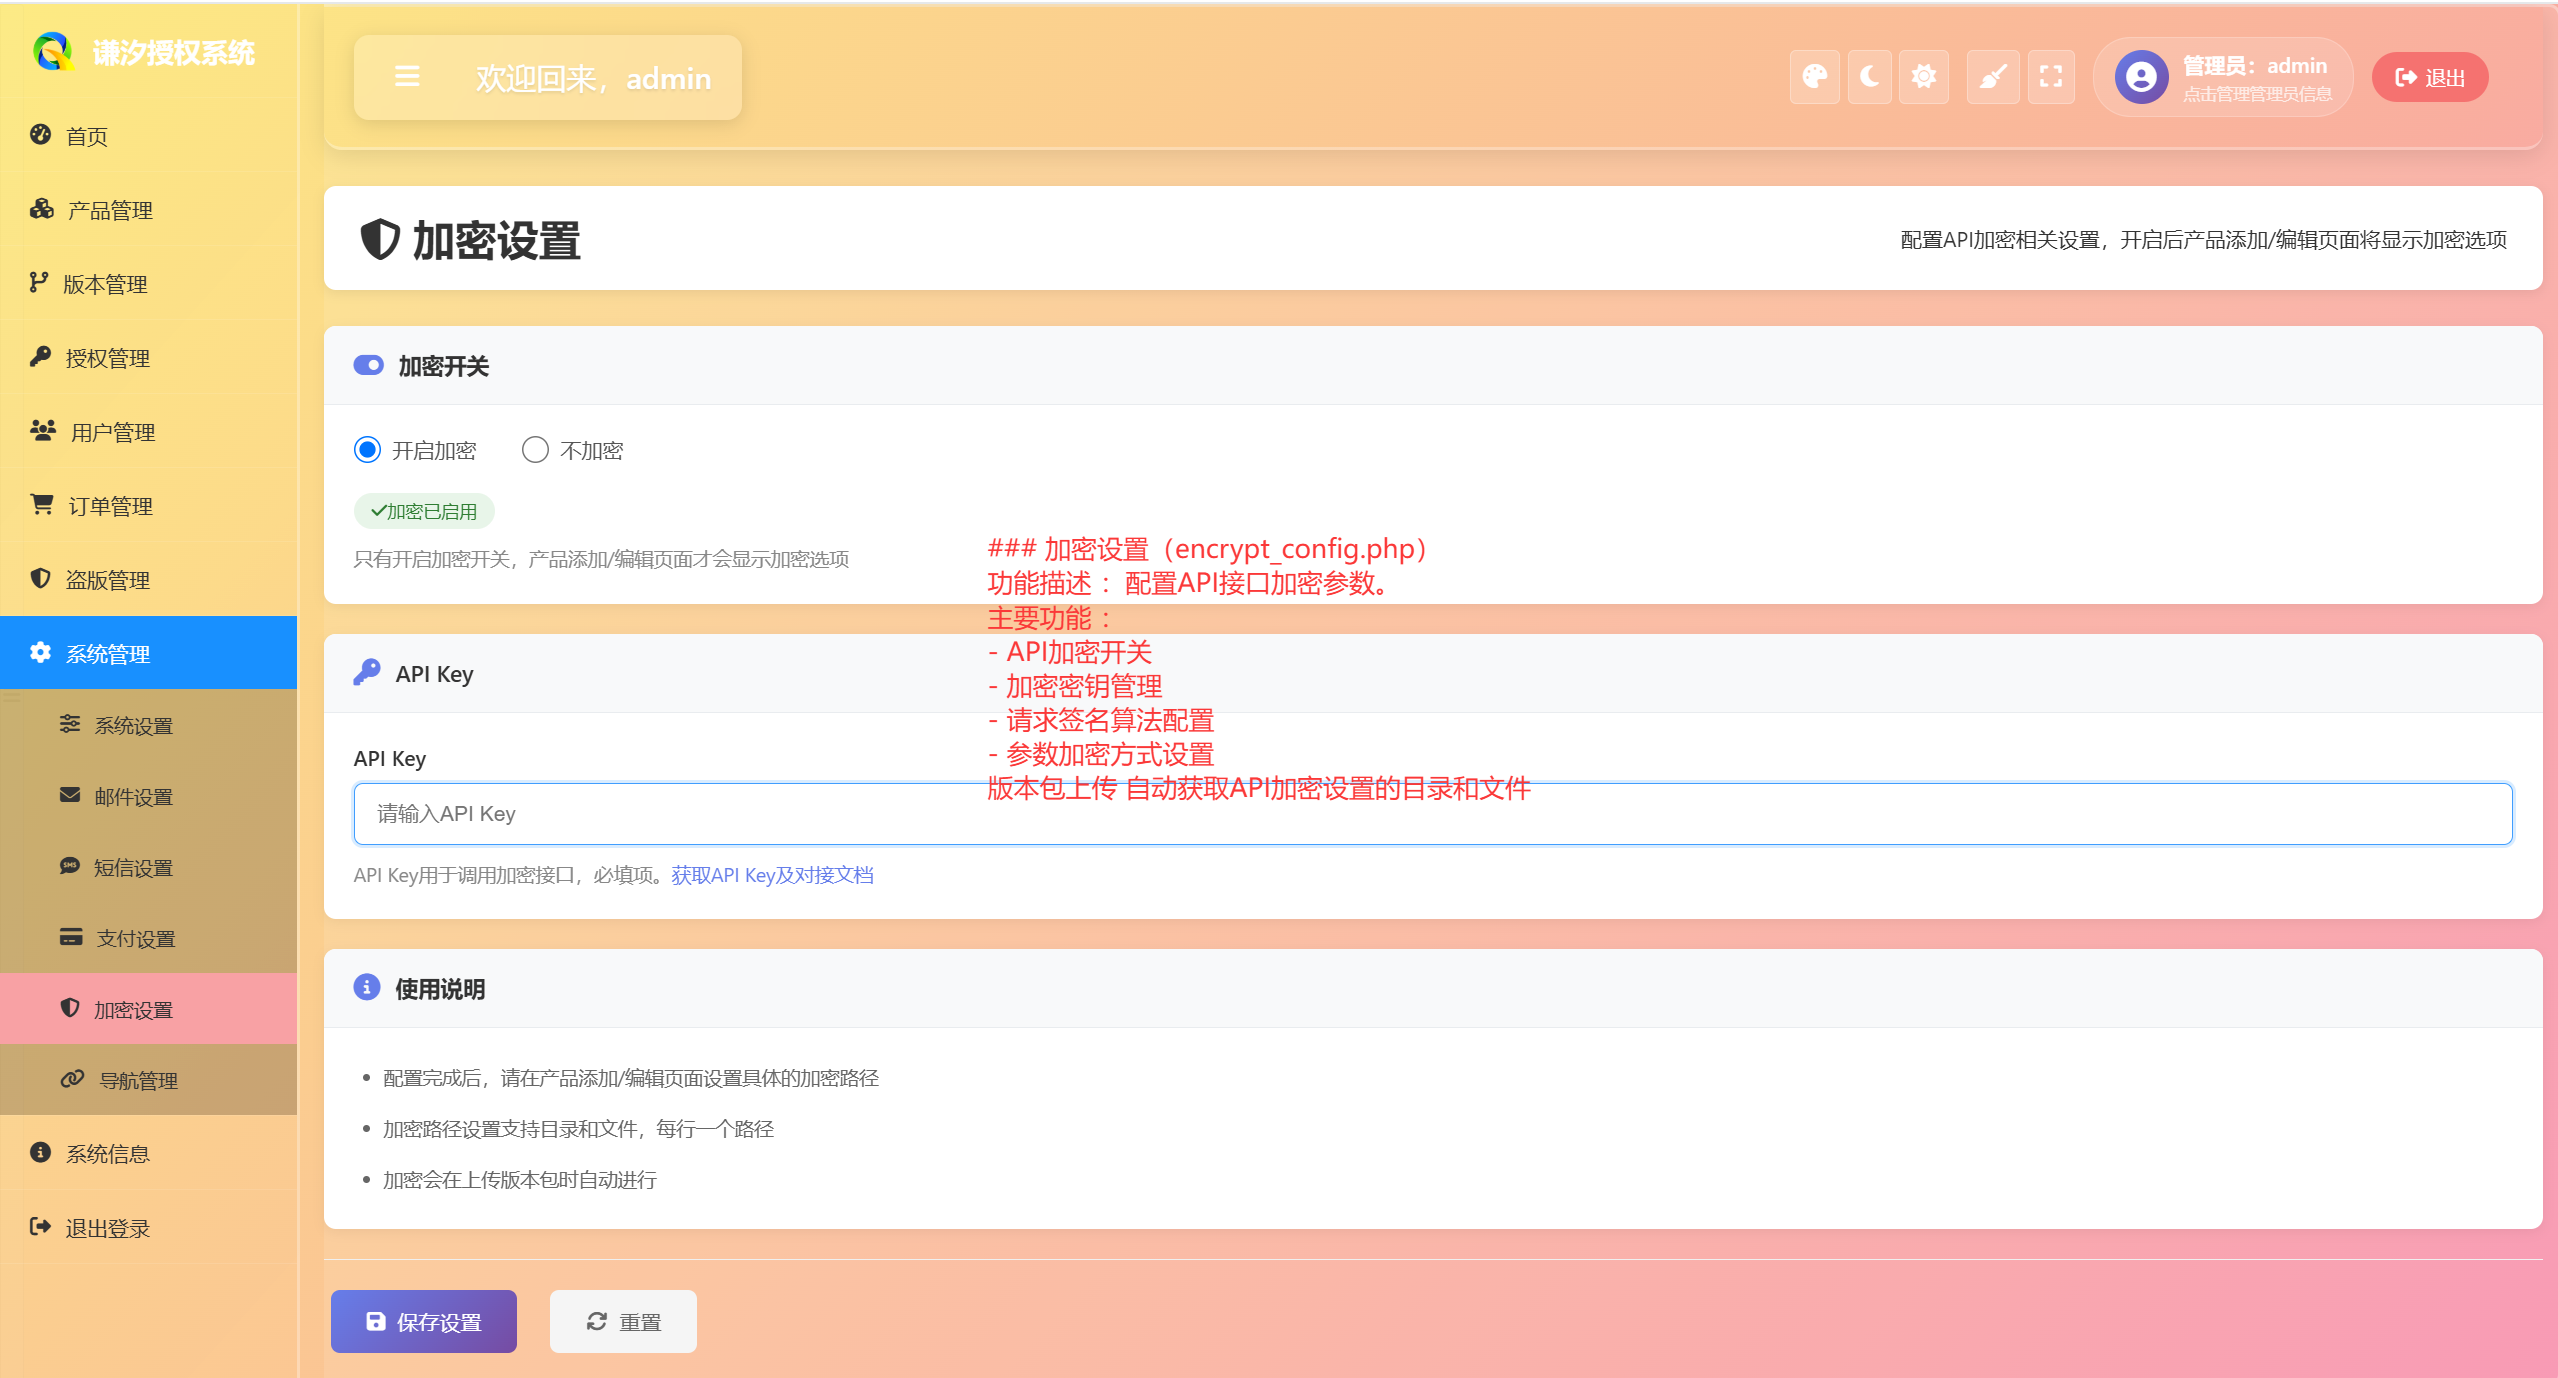Open 邮件设置 submenu item
Image resolution: width=2558 pixels, height=1378 pixels.
148,796
